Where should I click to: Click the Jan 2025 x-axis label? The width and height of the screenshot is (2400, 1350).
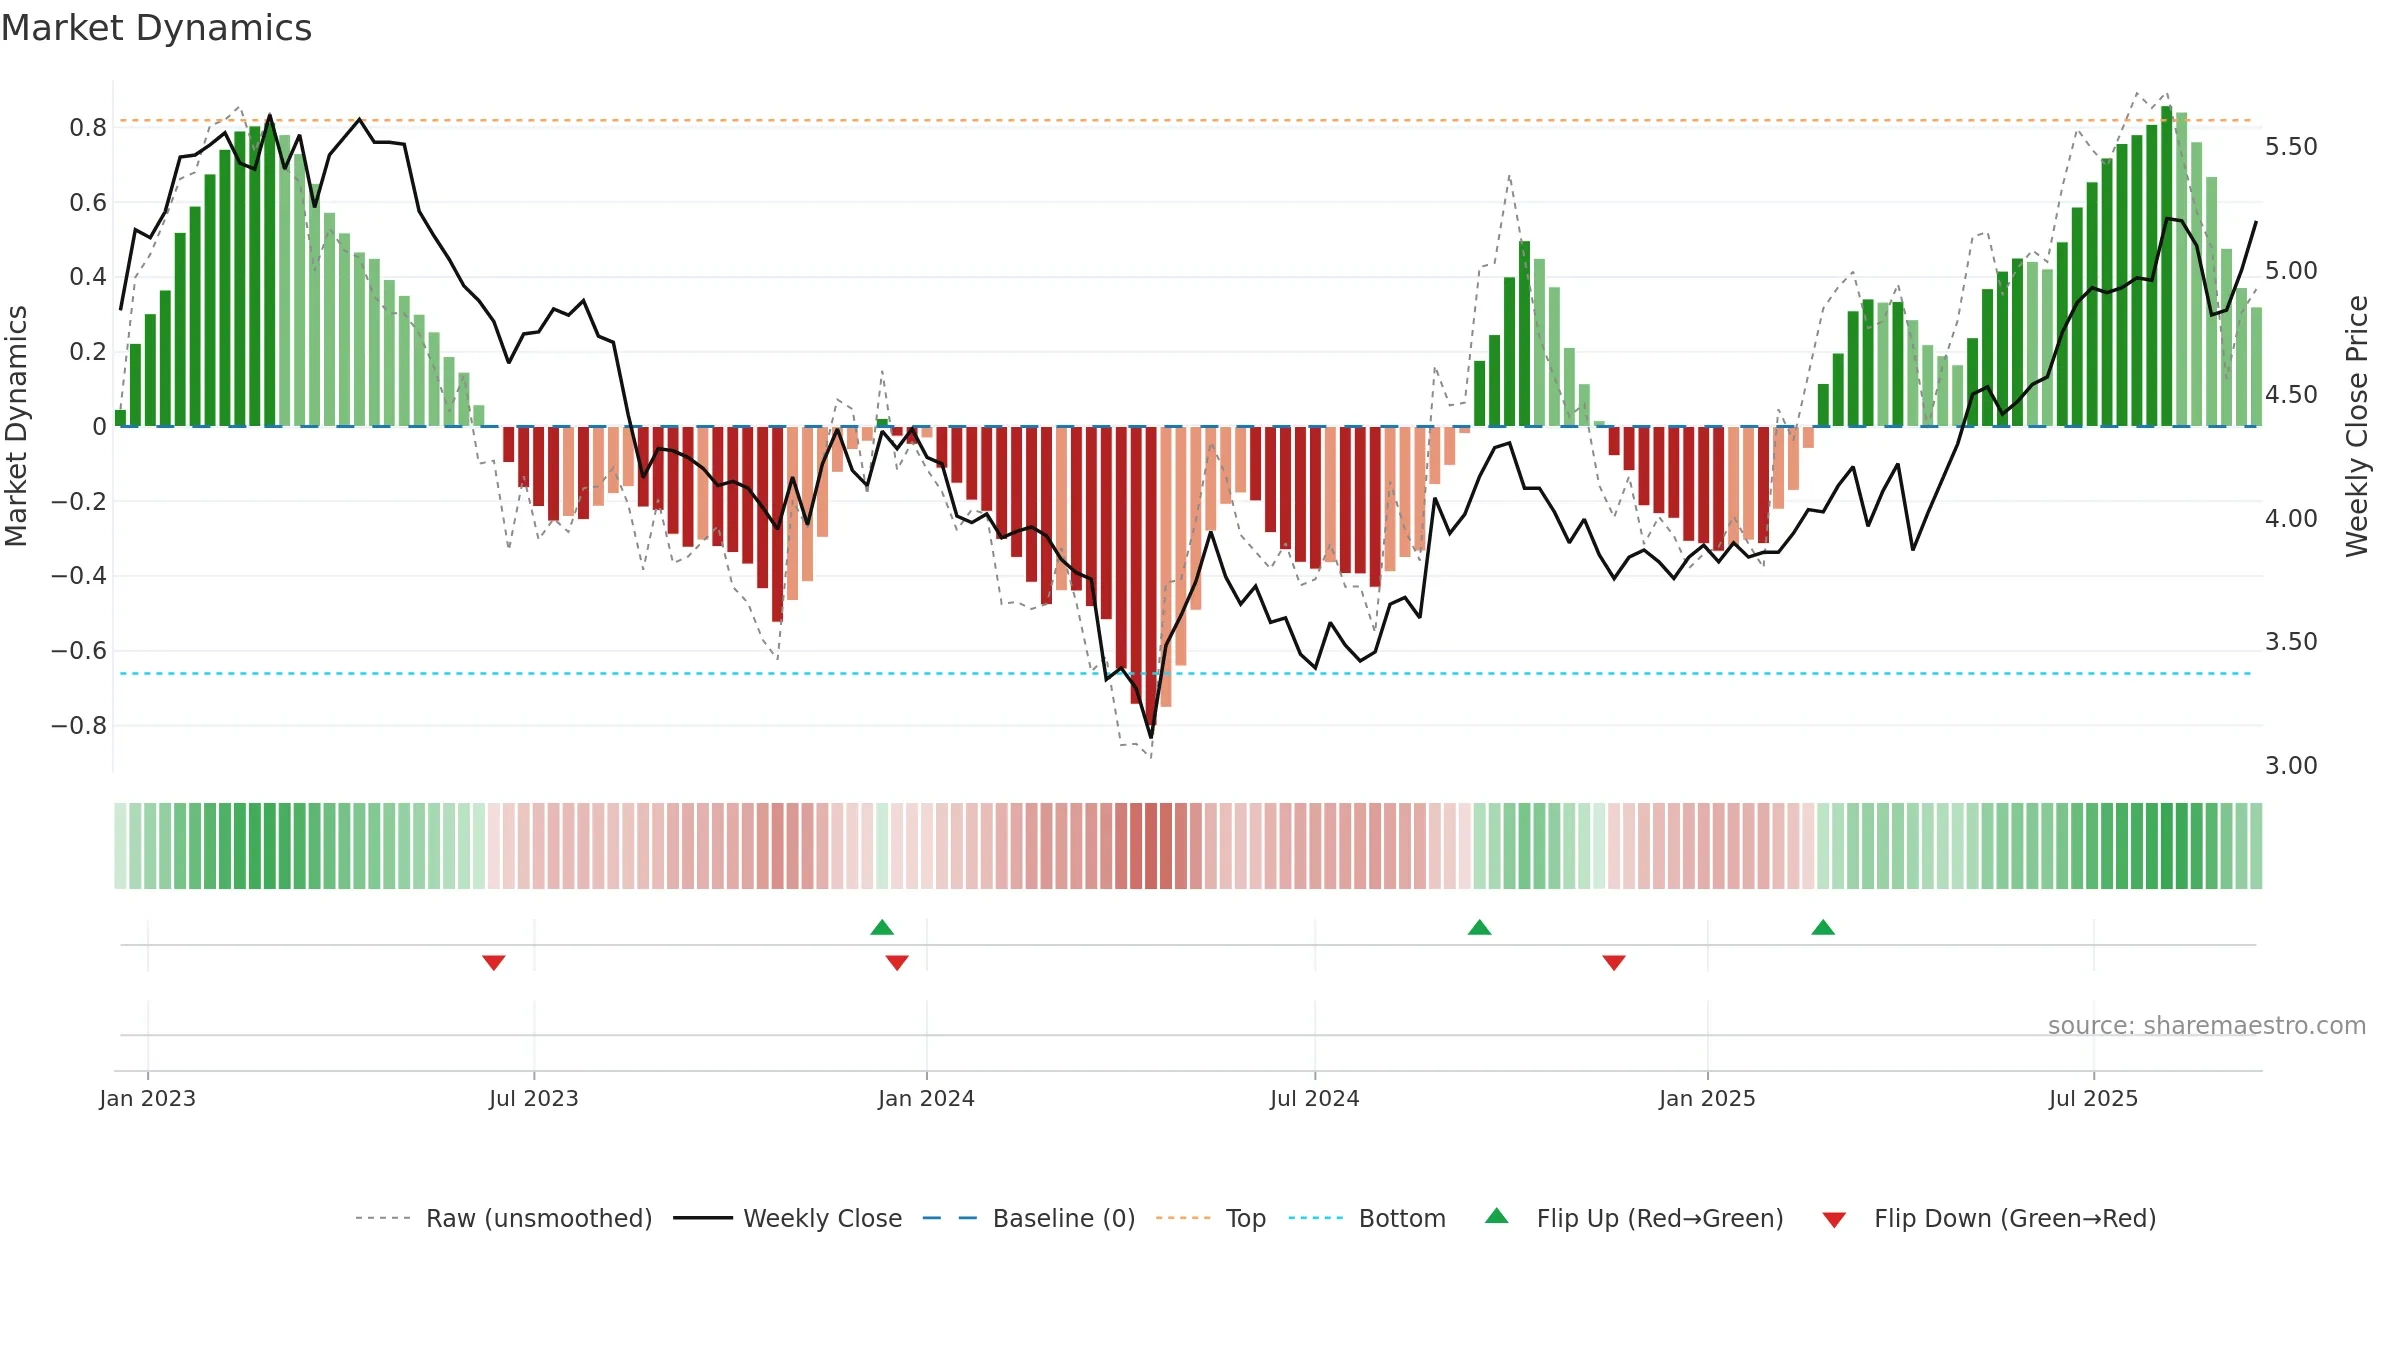1708,1098
